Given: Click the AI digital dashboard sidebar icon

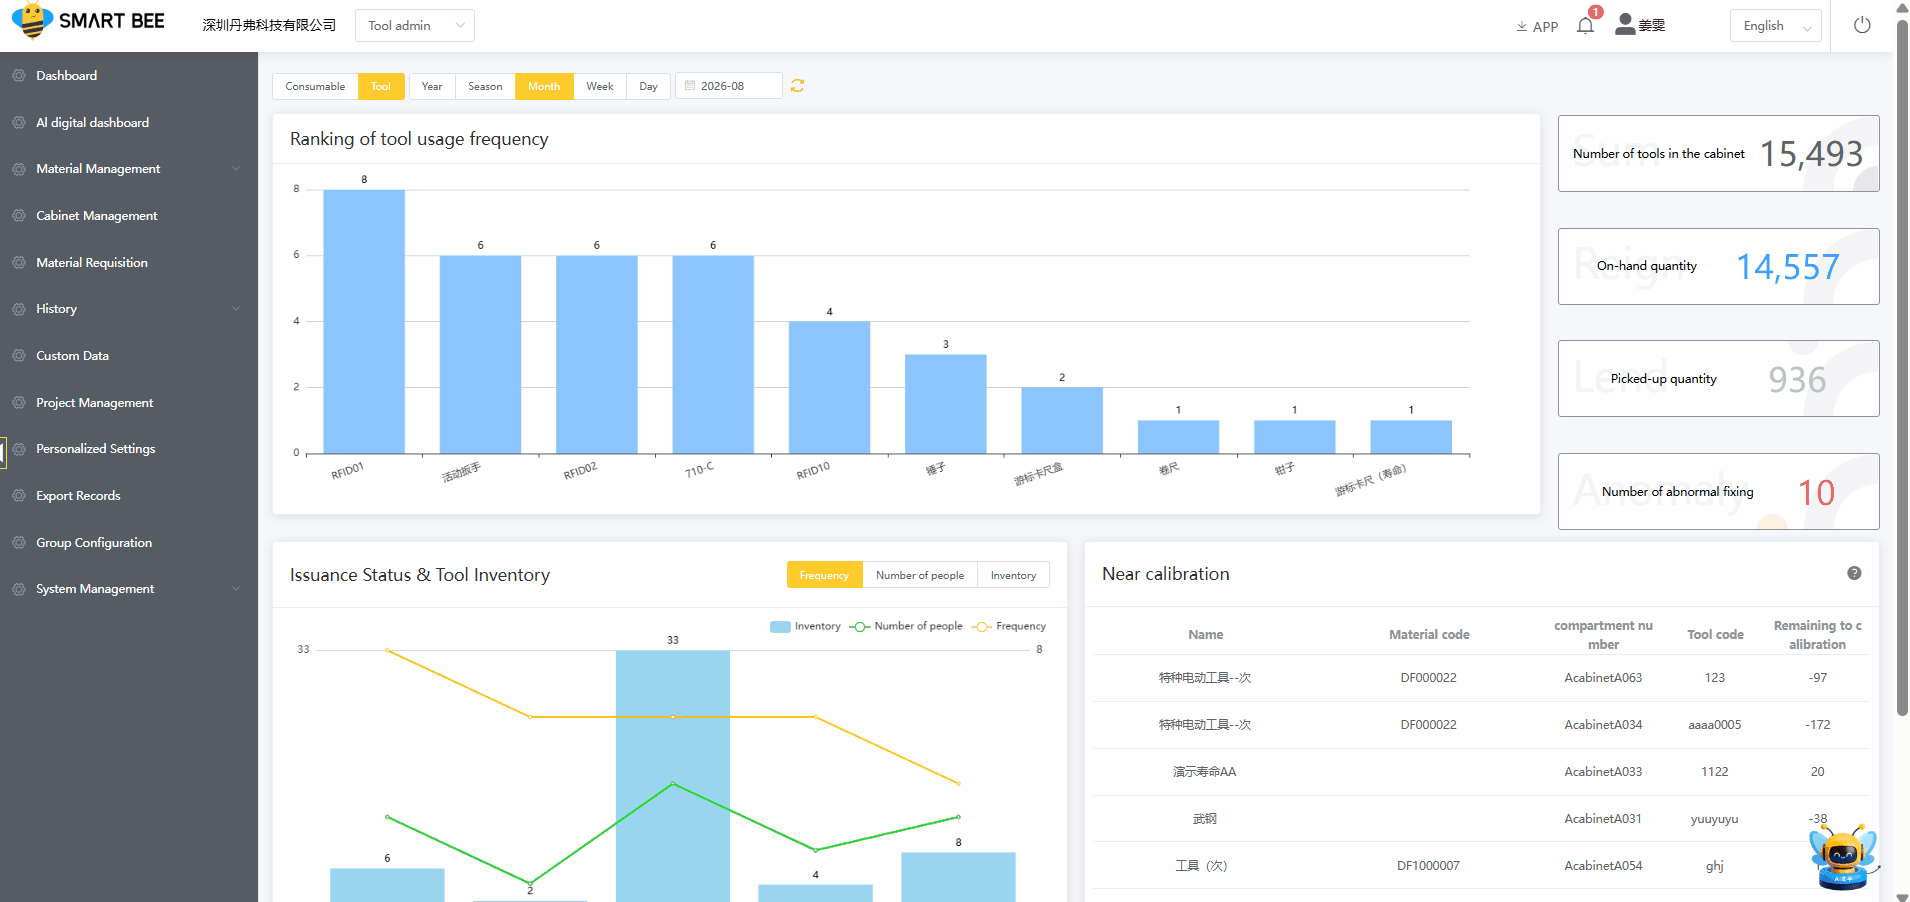Looking at the screenshot, I should tap(19, 123).
